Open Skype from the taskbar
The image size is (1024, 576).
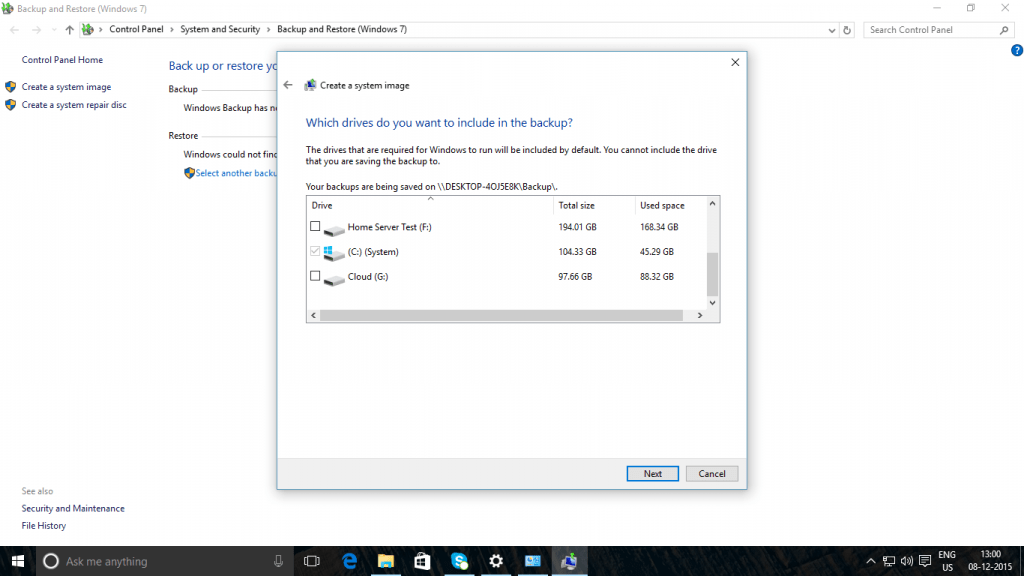coord(459,561)
